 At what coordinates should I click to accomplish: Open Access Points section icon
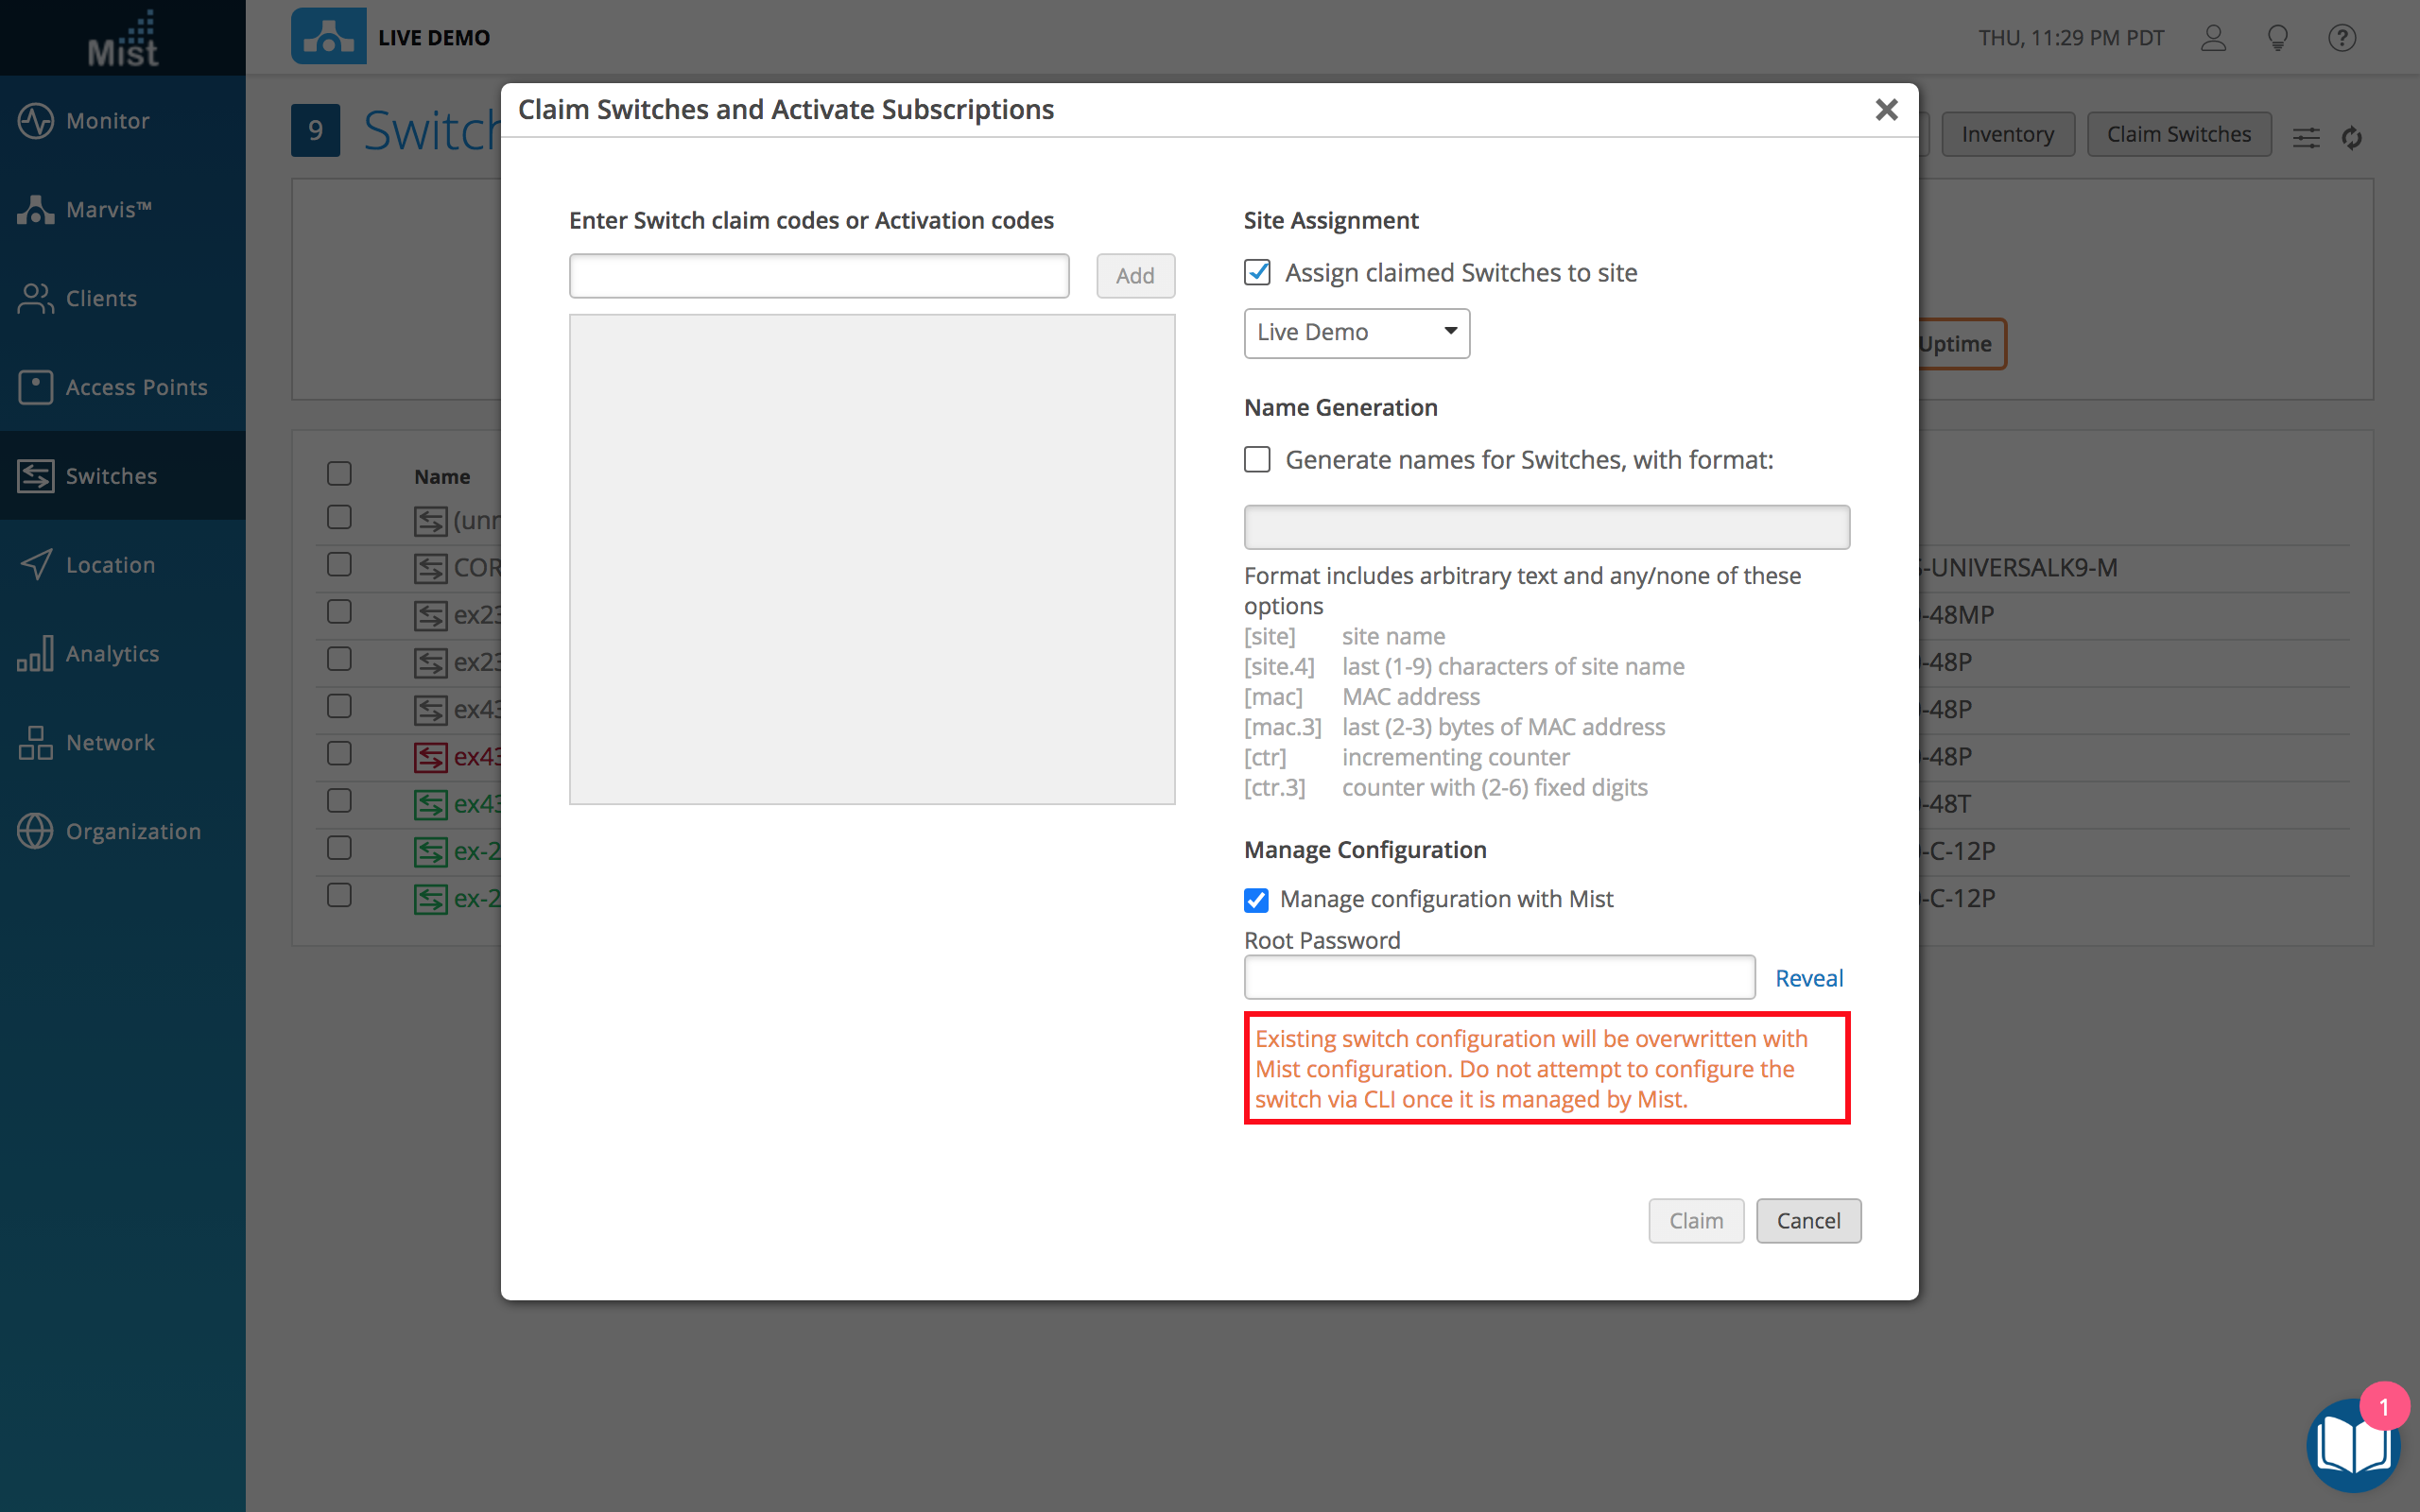coord(36,387)
